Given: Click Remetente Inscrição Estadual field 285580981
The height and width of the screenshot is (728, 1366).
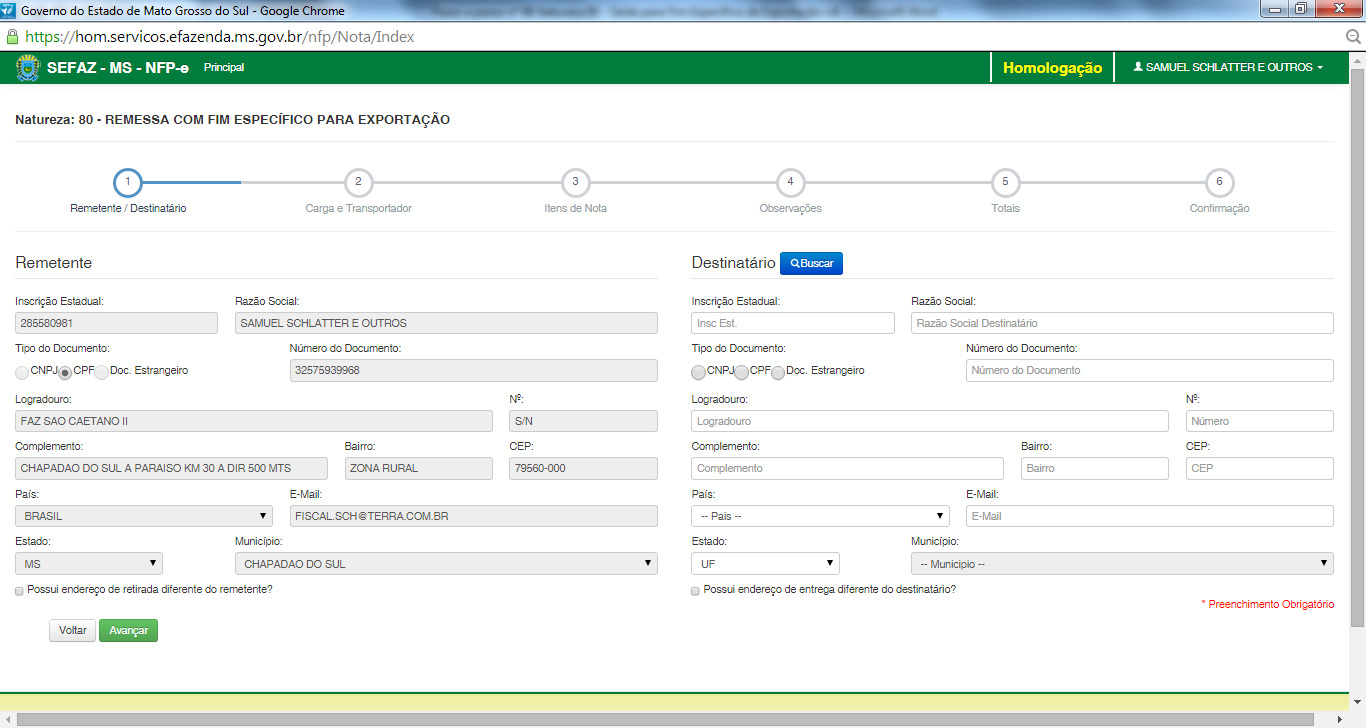Looking at the screenshot, I should 116,323.
